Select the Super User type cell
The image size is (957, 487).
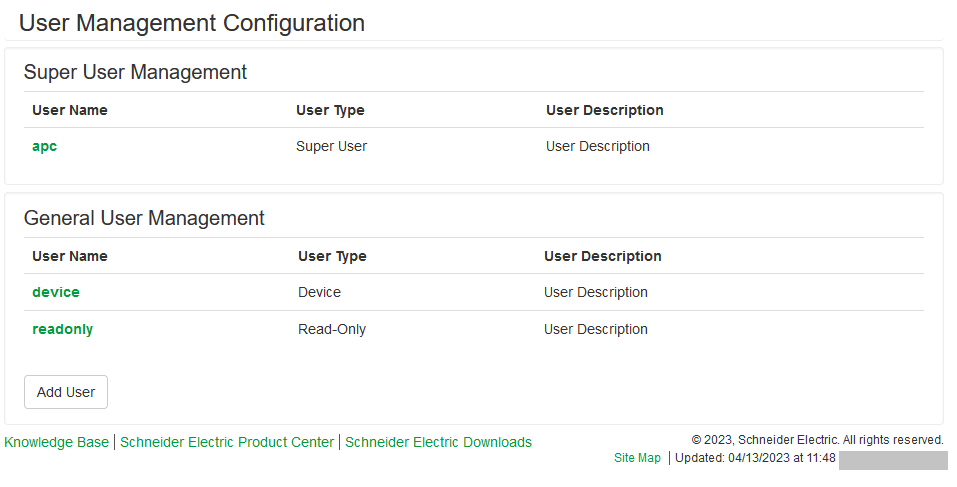coord(331,146)
